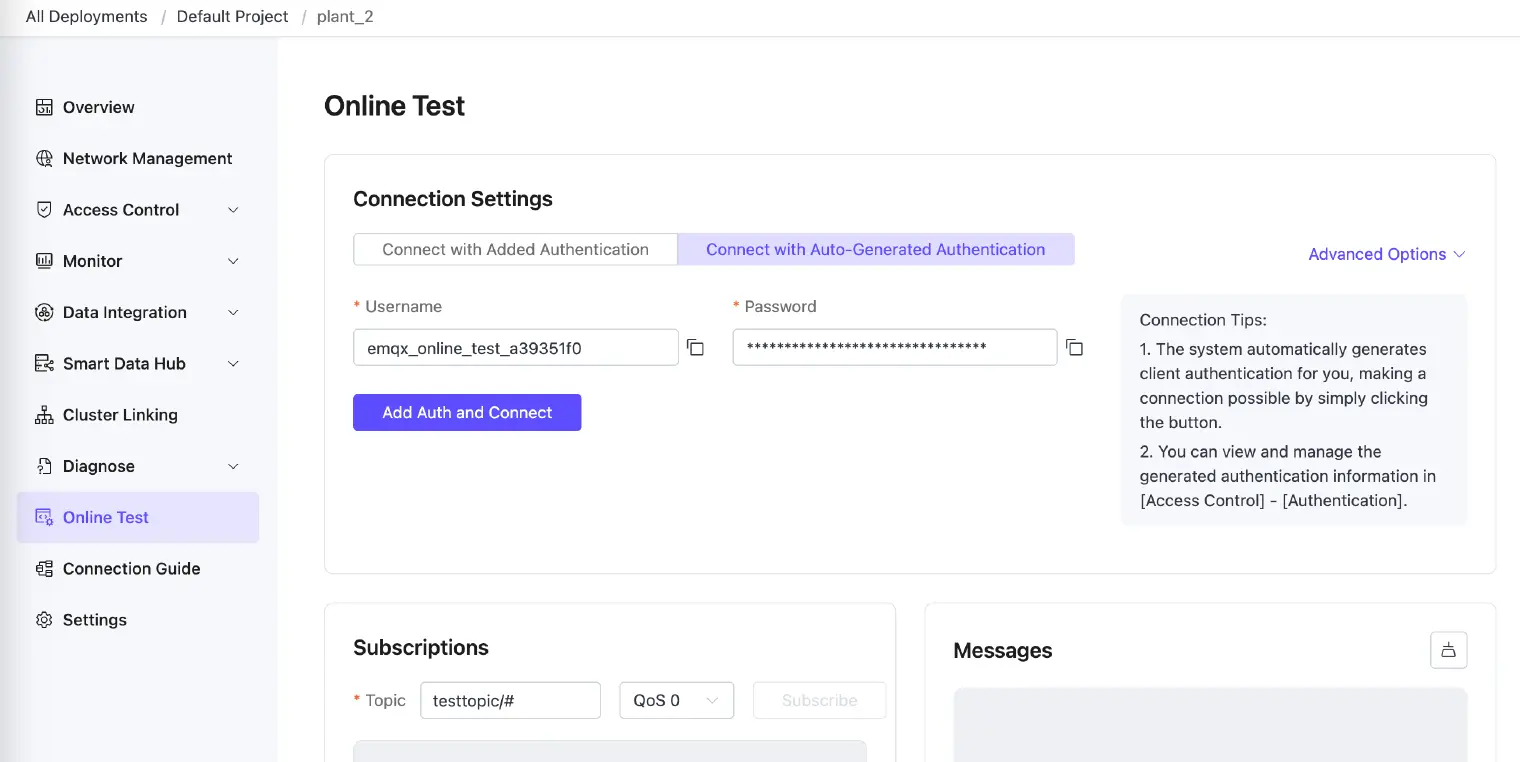The height and width of the screenshot is (762, 1520).
Task: Click the Diagnose document icon
Action: point(44,466)
